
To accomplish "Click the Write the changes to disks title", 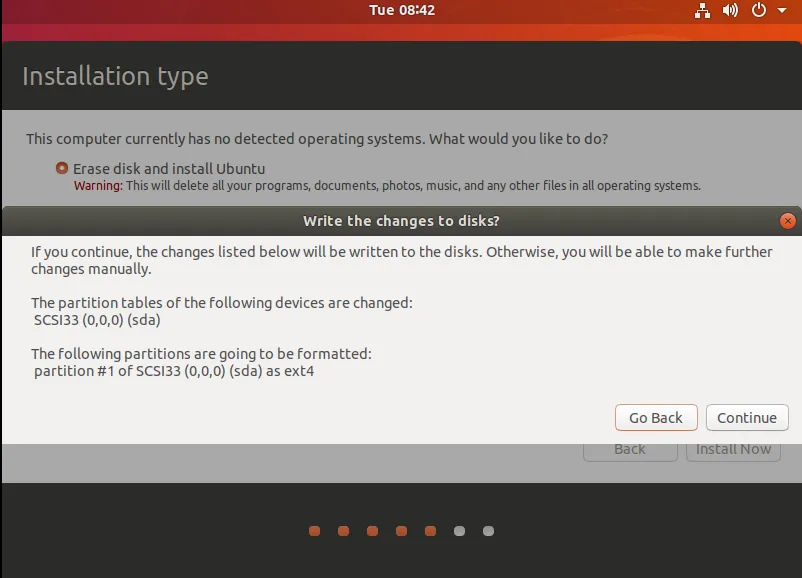I will tap(402, 221).
